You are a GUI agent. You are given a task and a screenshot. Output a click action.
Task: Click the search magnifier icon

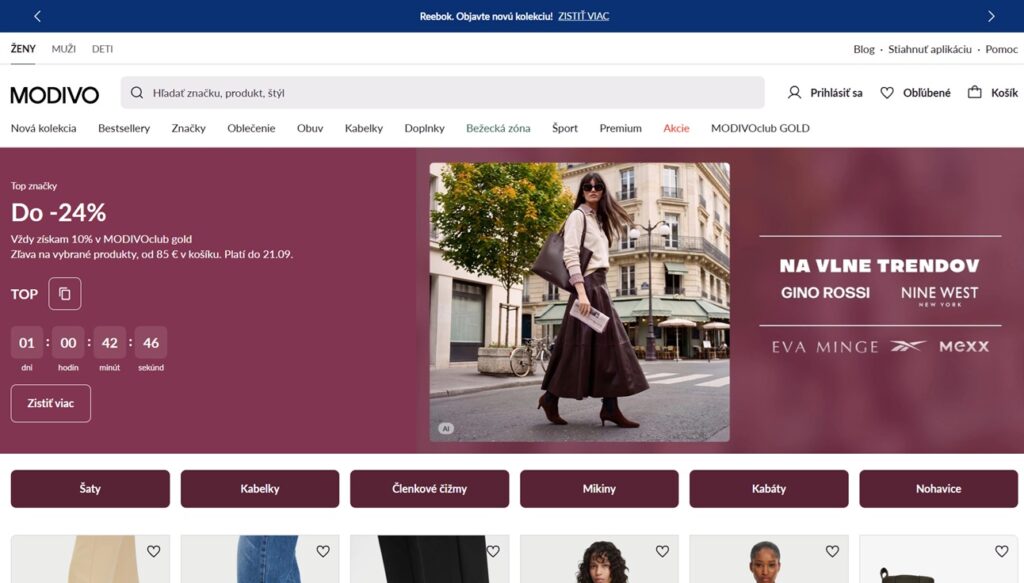[136, 93]
